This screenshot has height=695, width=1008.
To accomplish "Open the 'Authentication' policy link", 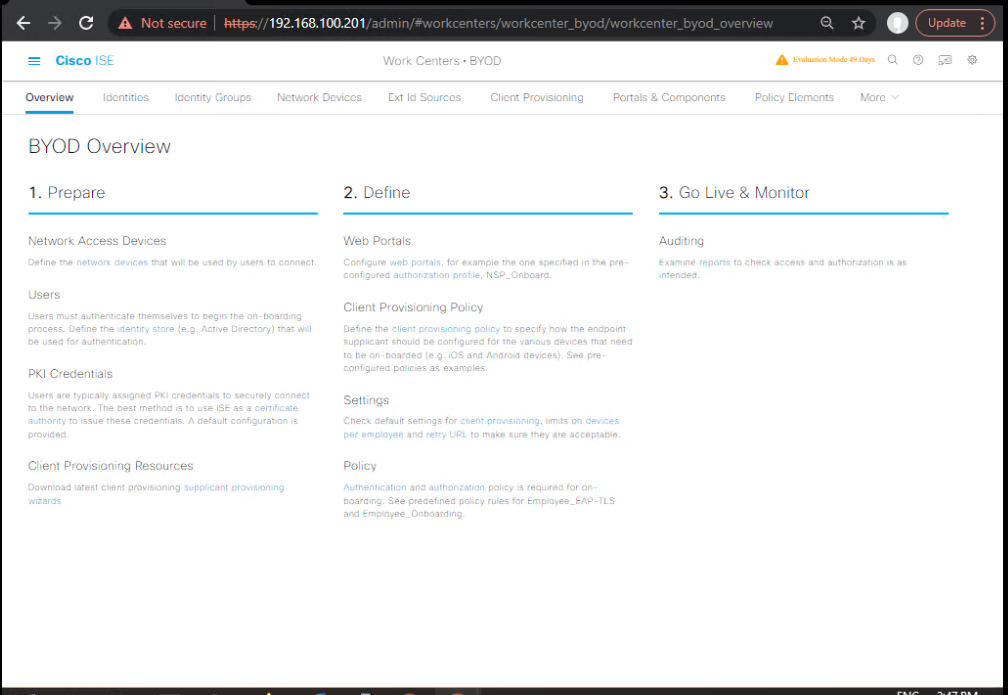I will coord(375,487).
